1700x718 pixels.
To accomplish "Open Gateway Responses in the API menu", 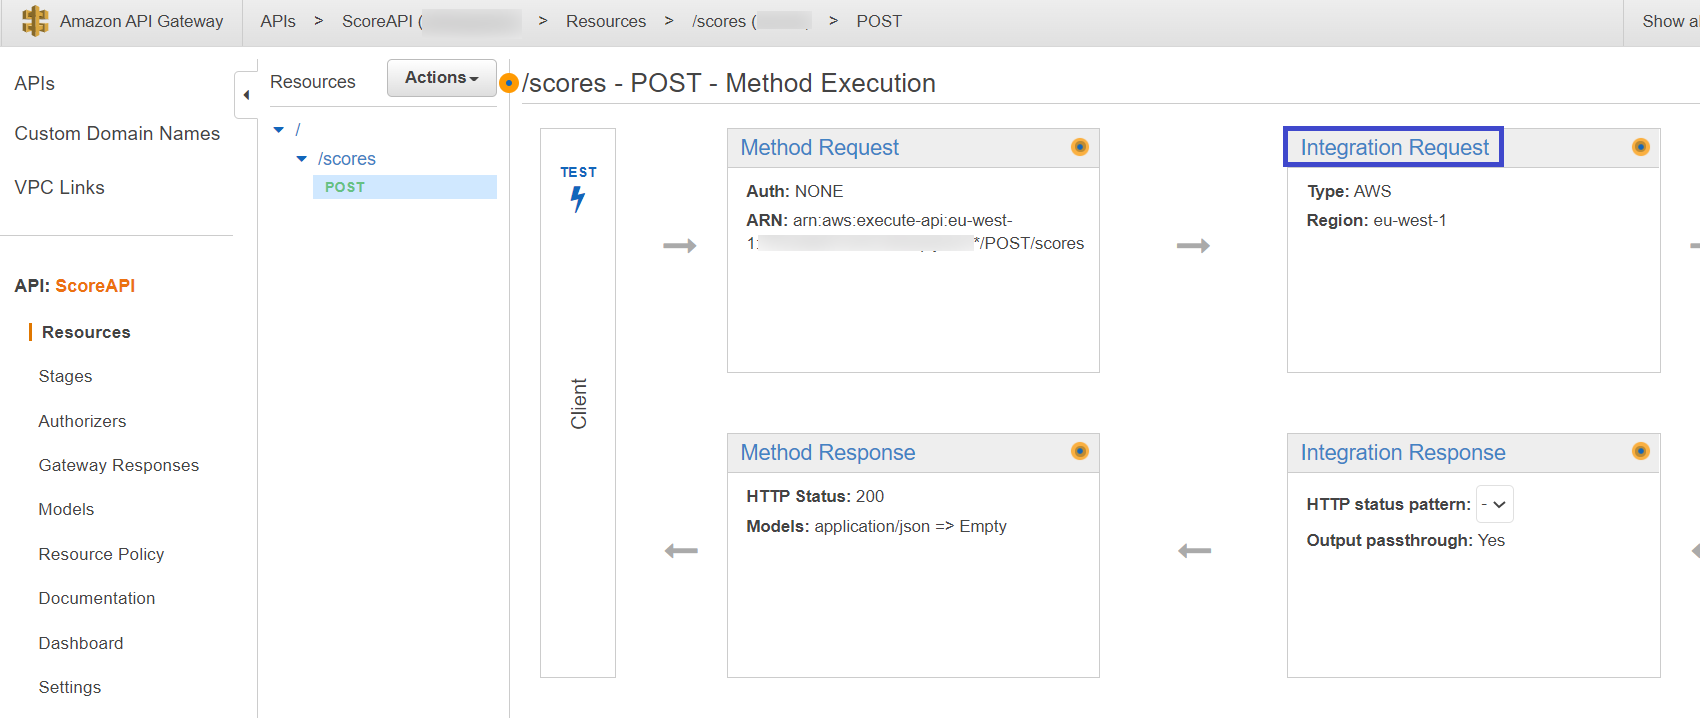I will click(x=119, y=465).
